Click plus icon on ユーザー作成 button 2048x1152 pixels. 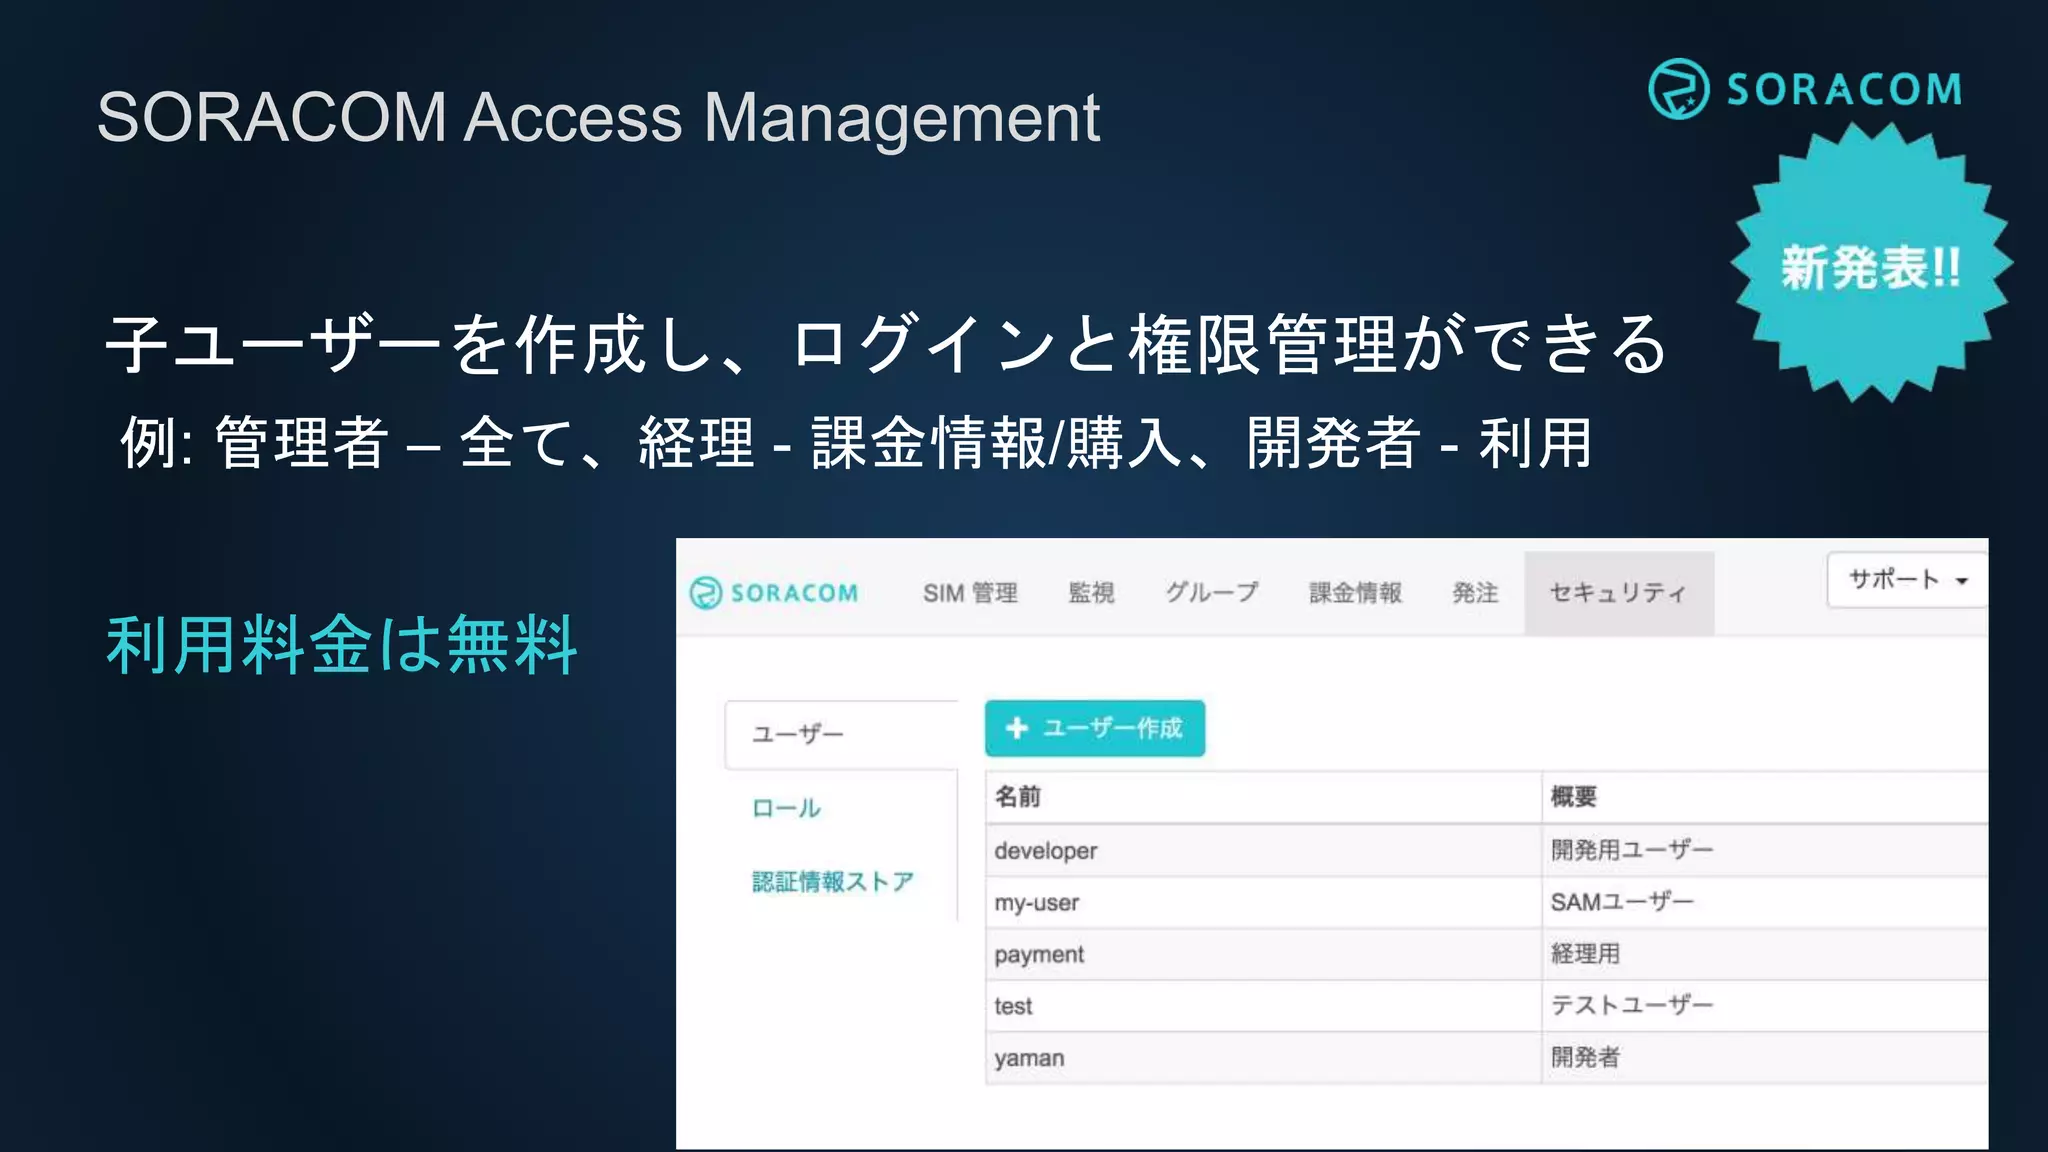(1017, 728)
